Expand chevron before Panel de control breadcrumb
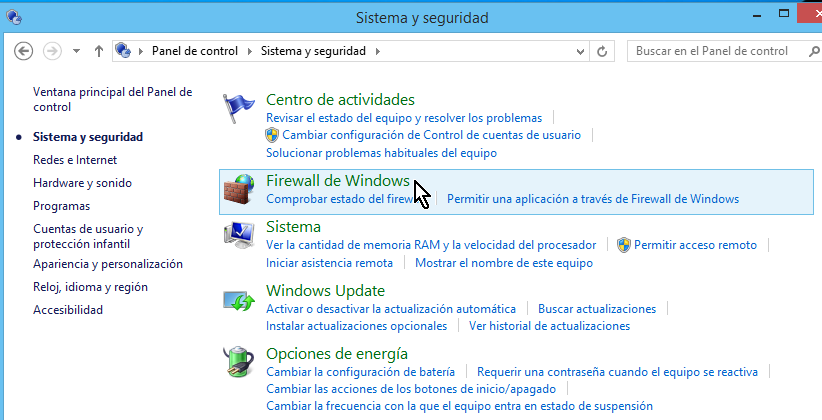The width and height of the screenshot is (822, 420). click(140, 51)
